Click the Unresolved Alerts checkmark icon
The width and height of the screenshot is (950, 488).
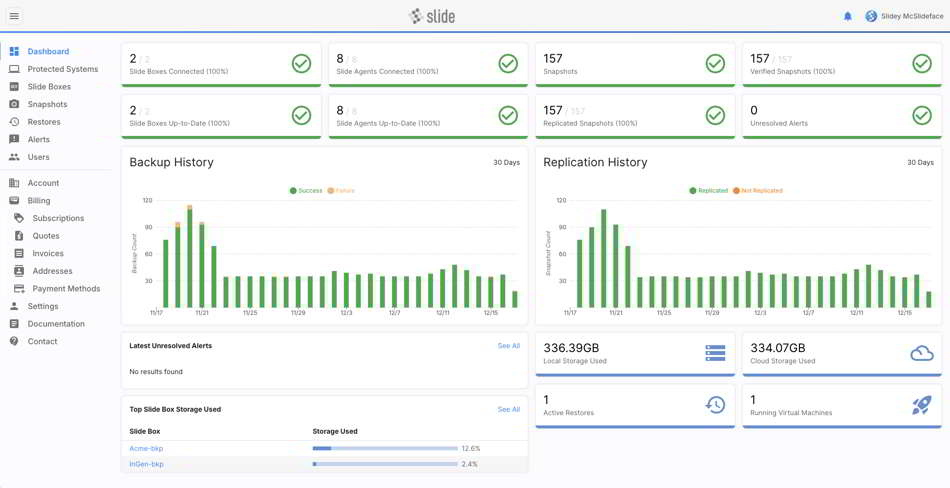(922, 115)
